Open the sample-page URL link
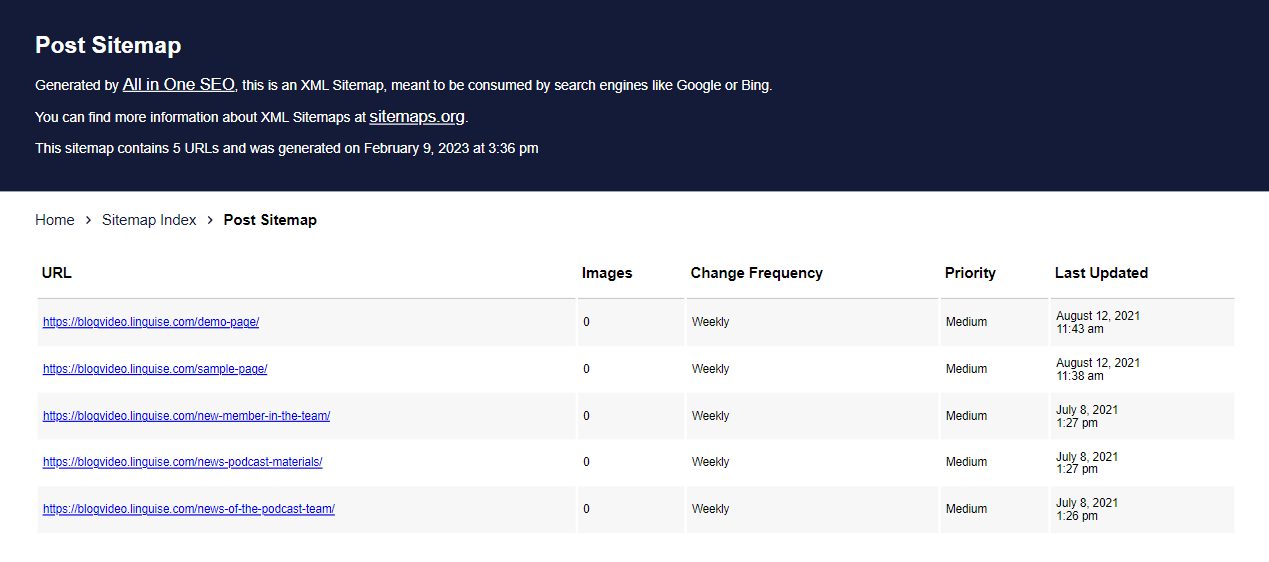Screen dimensions: 1269x562 155,369
